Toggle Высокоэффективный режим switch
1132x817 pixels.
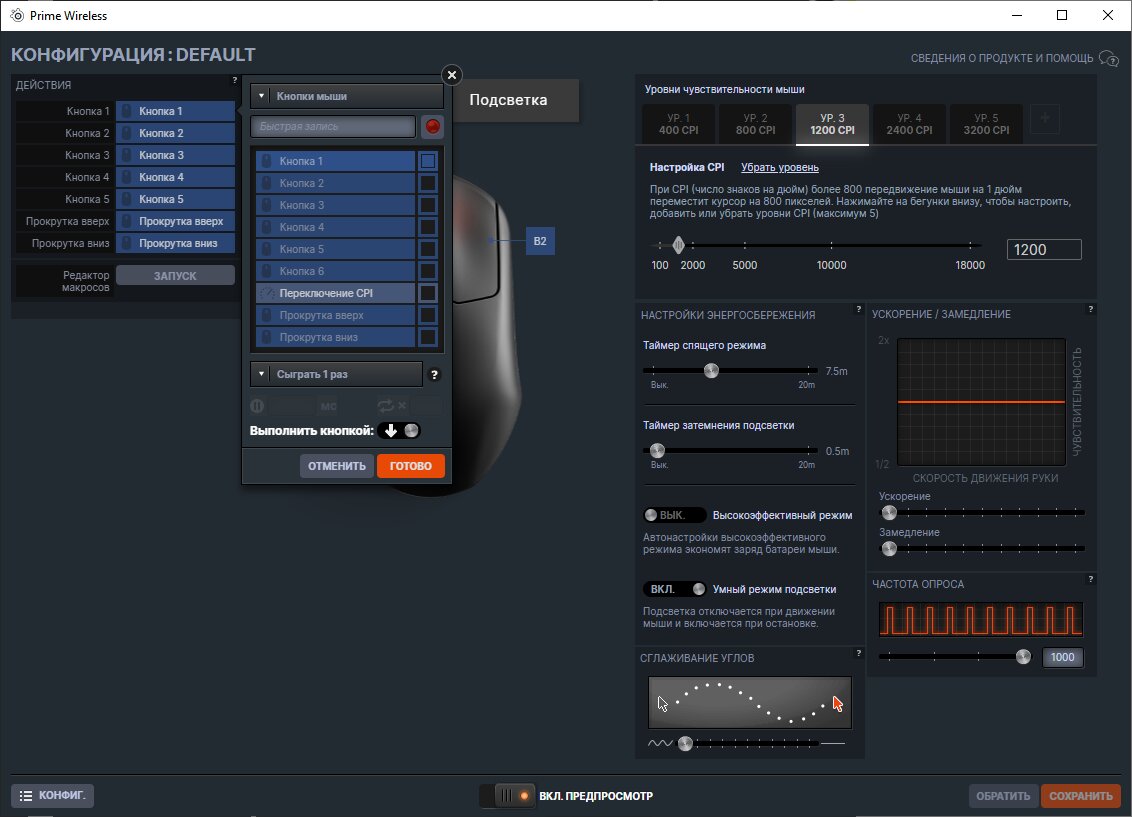click(674, 515)
